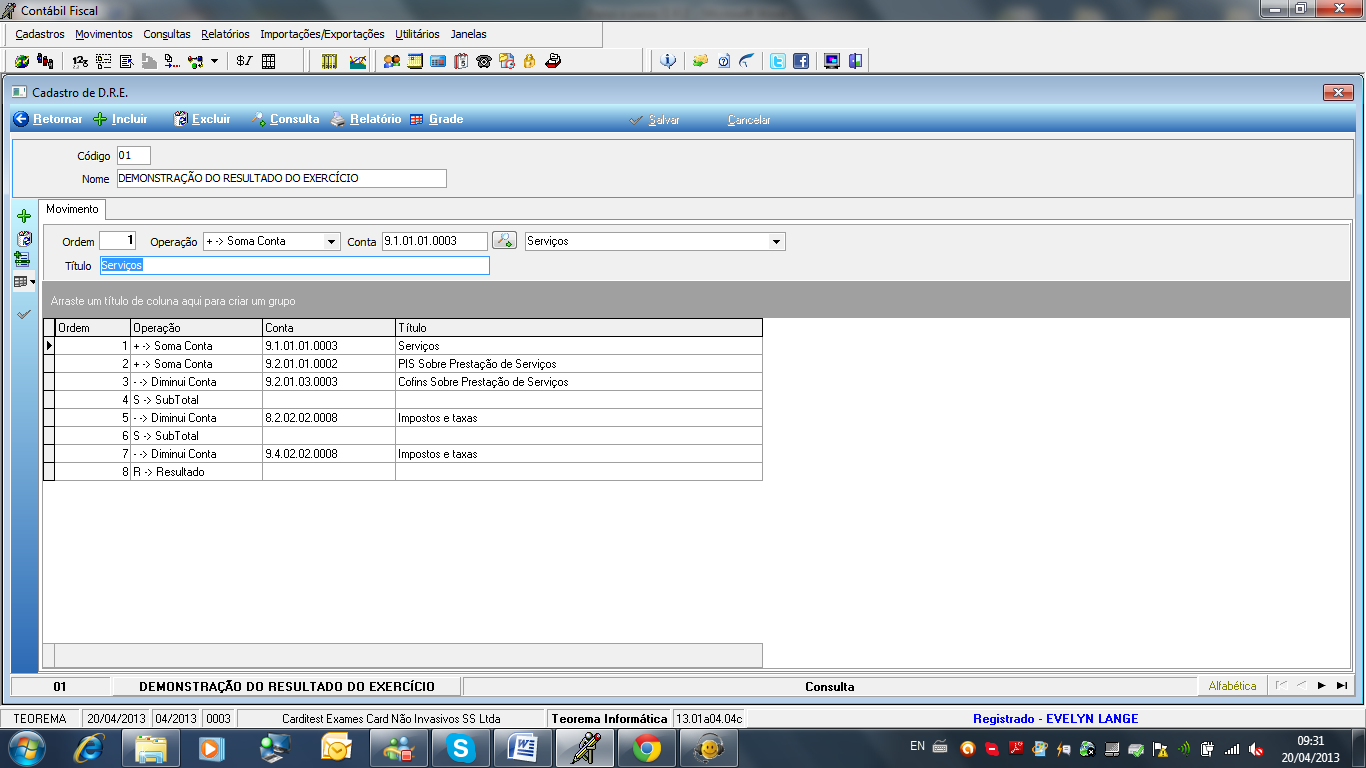Screen dimensions: 1366x768
Task: Click the Alfabética button in the status bar
Action: pyautogui.click(x=1232, y=686)
